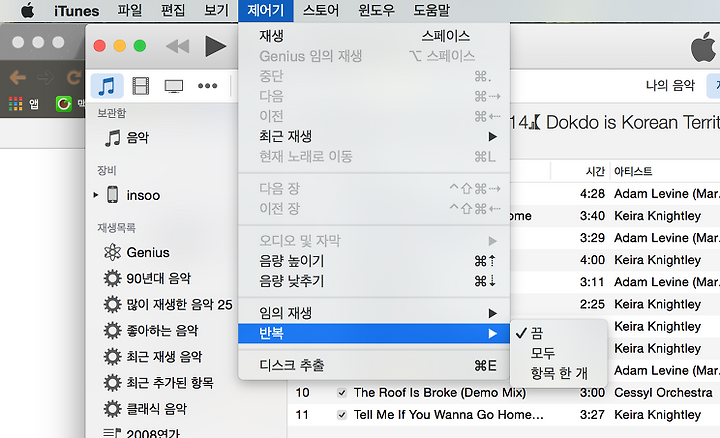Switch to the Movies library icon

point(141,86)
